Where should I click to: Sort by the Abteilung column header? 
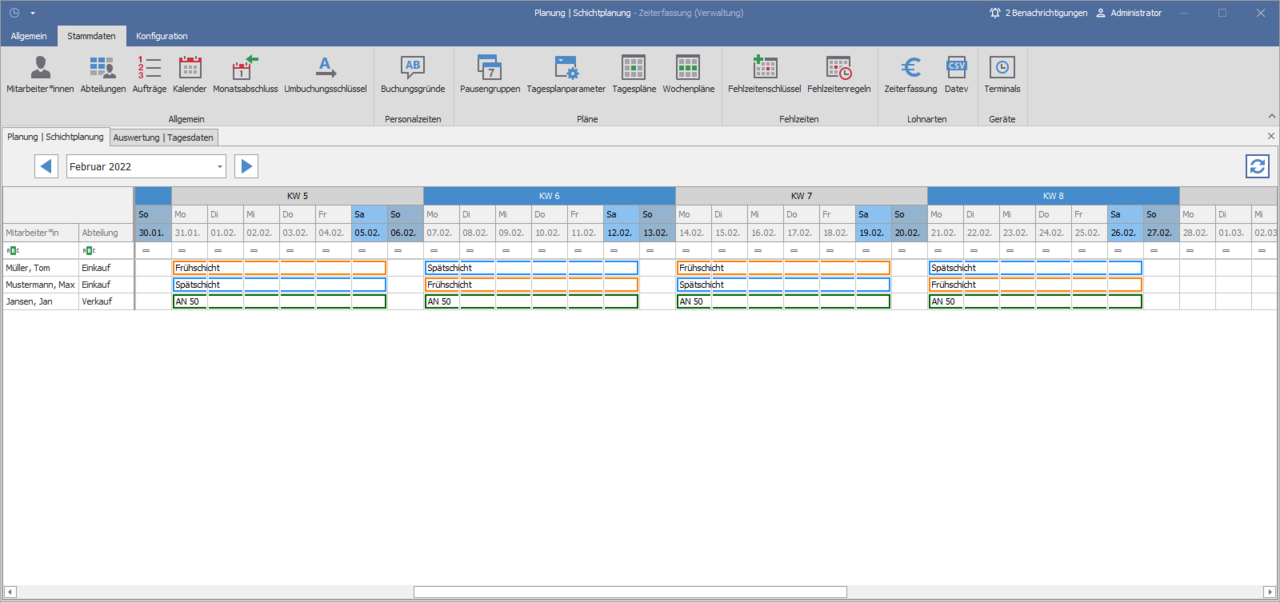tap(106, 232)
